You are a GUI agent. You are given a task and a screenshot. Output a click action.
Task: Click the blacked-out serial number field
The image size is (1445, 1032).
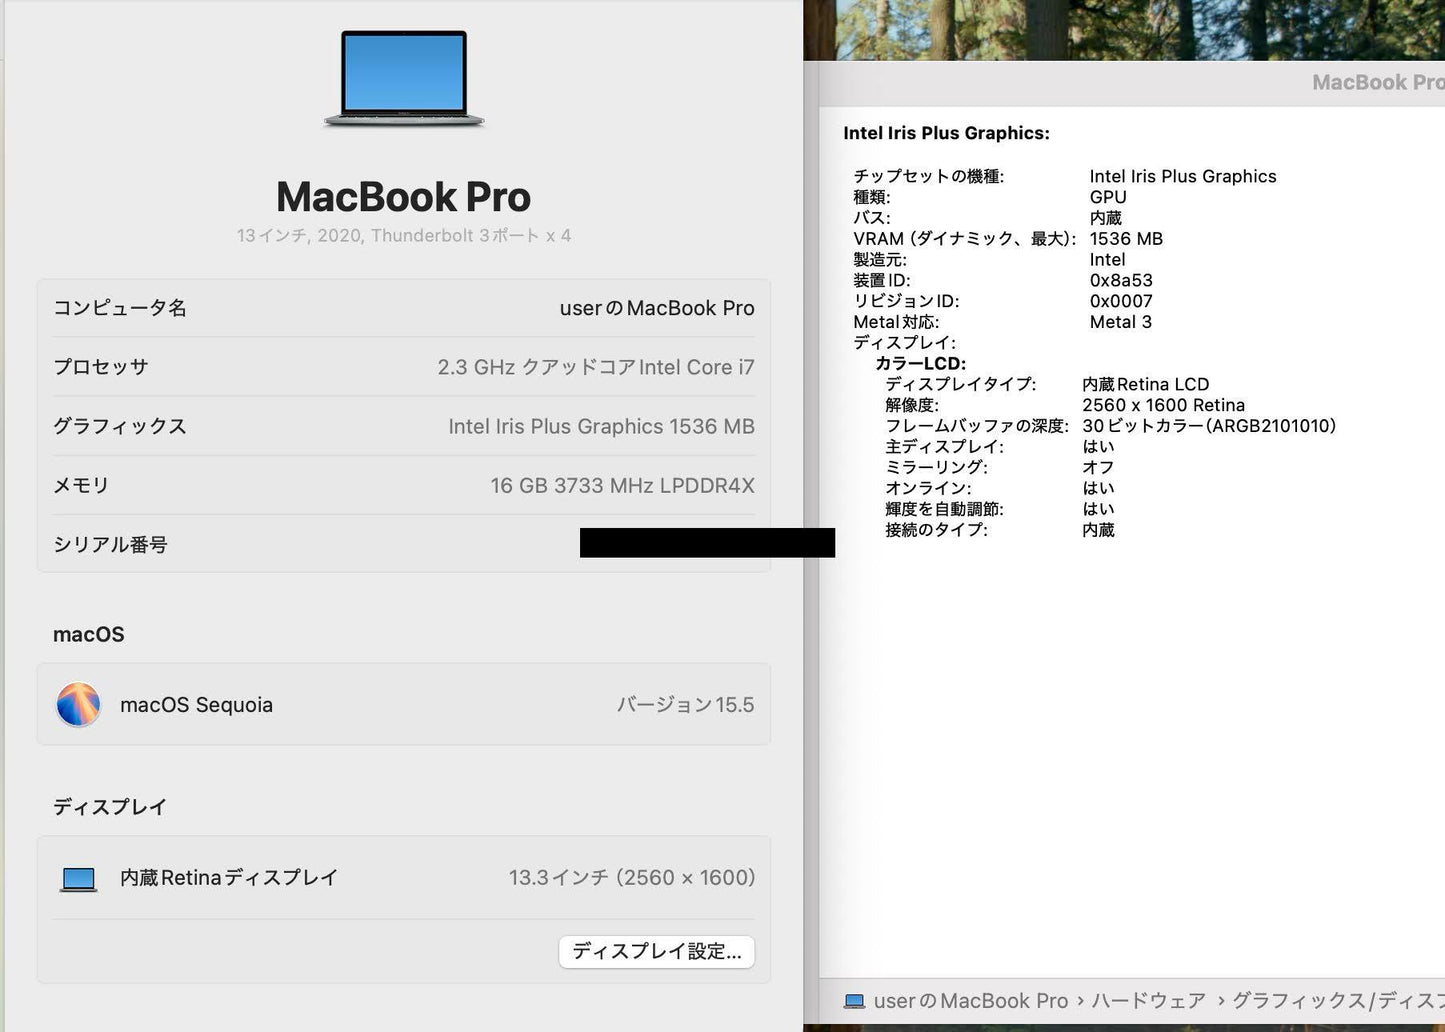coord(706,543)
